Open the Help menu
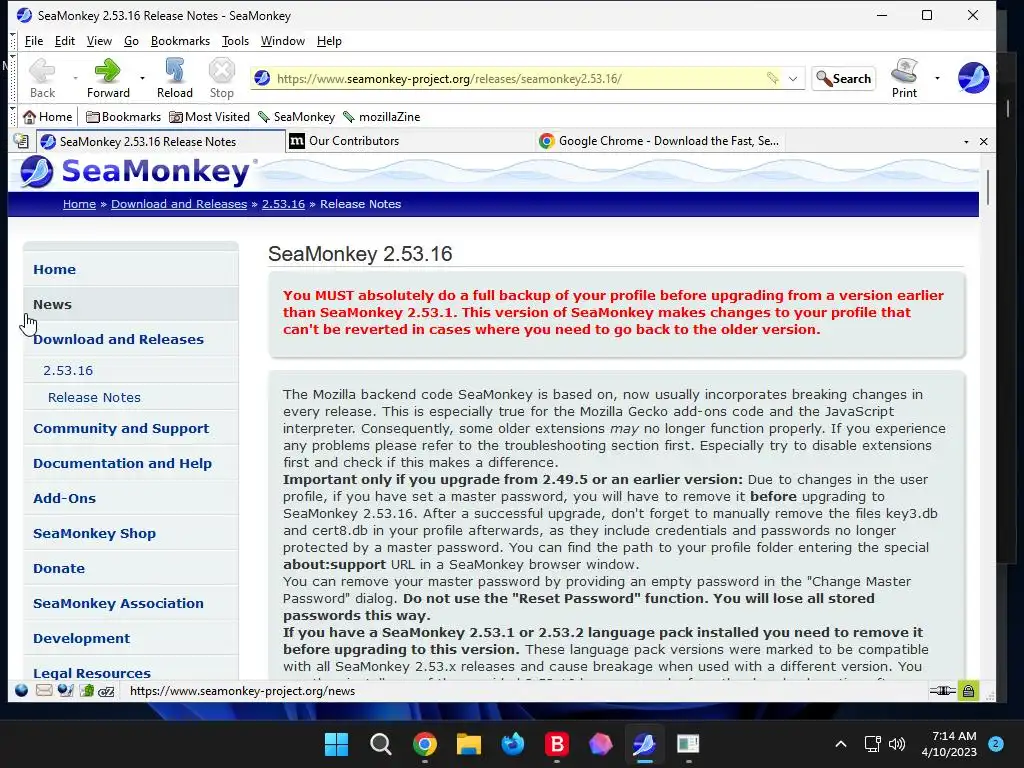Image resolution: width=1024 pixels, height=768 pixels. click(329, 41)
